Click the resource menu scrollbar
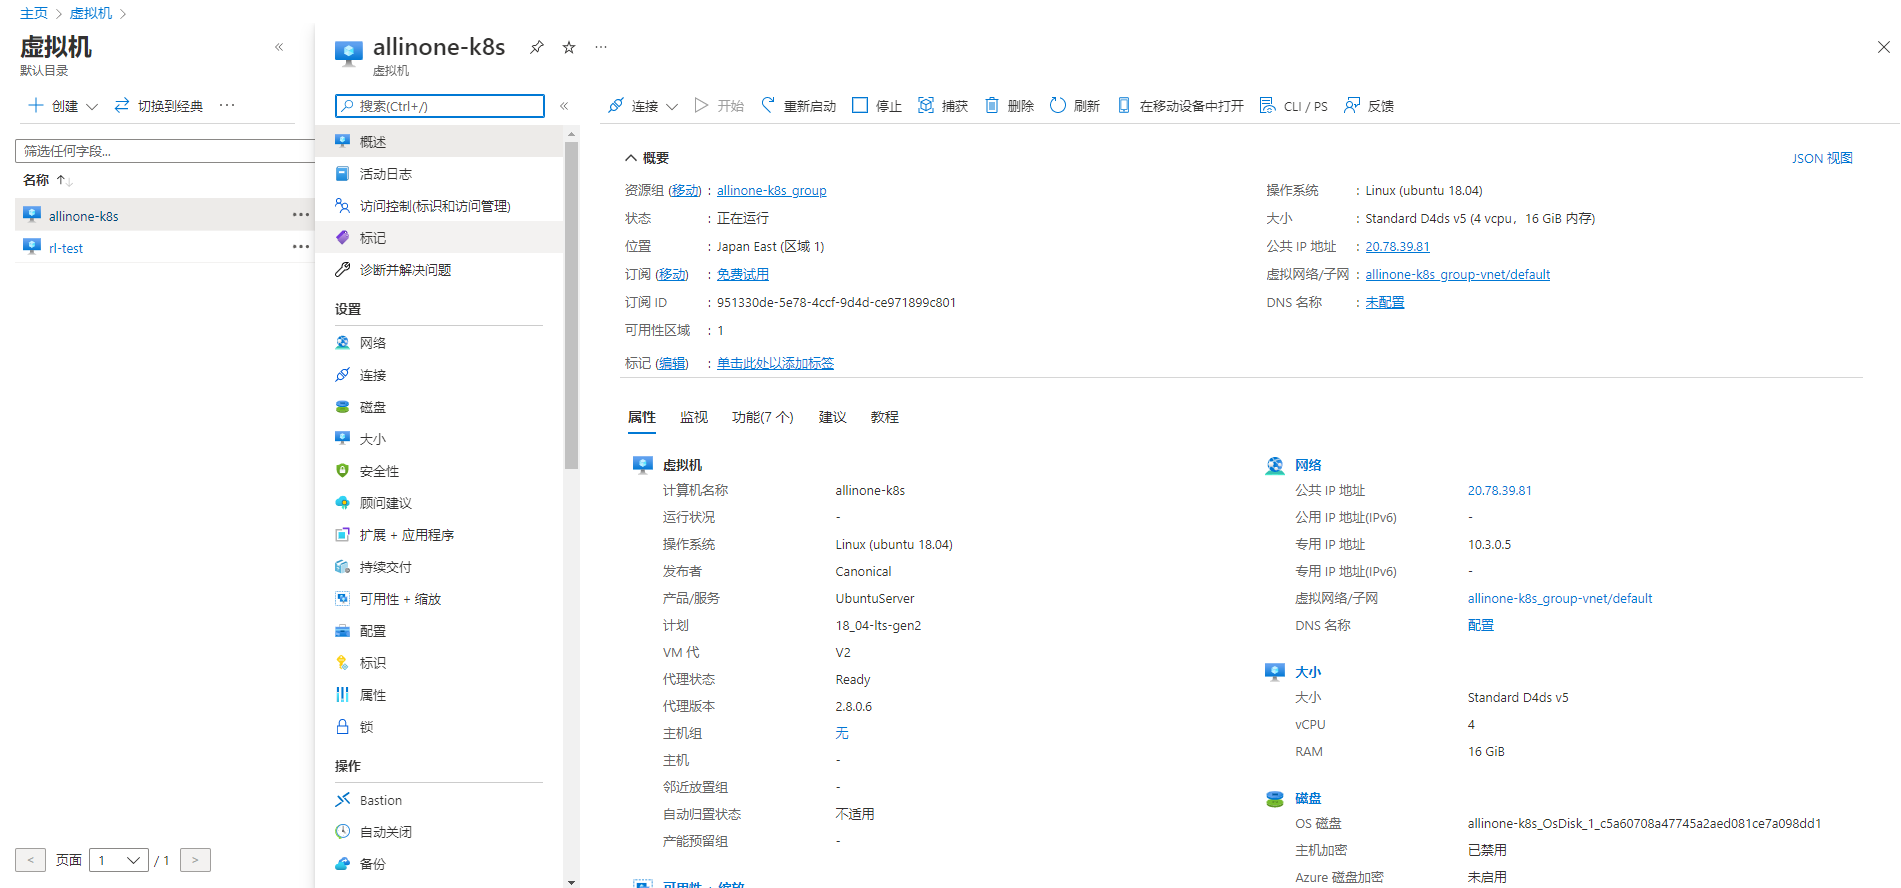Image resolution: width=1901 pixels, height=888 pixels. pos(571,305)
